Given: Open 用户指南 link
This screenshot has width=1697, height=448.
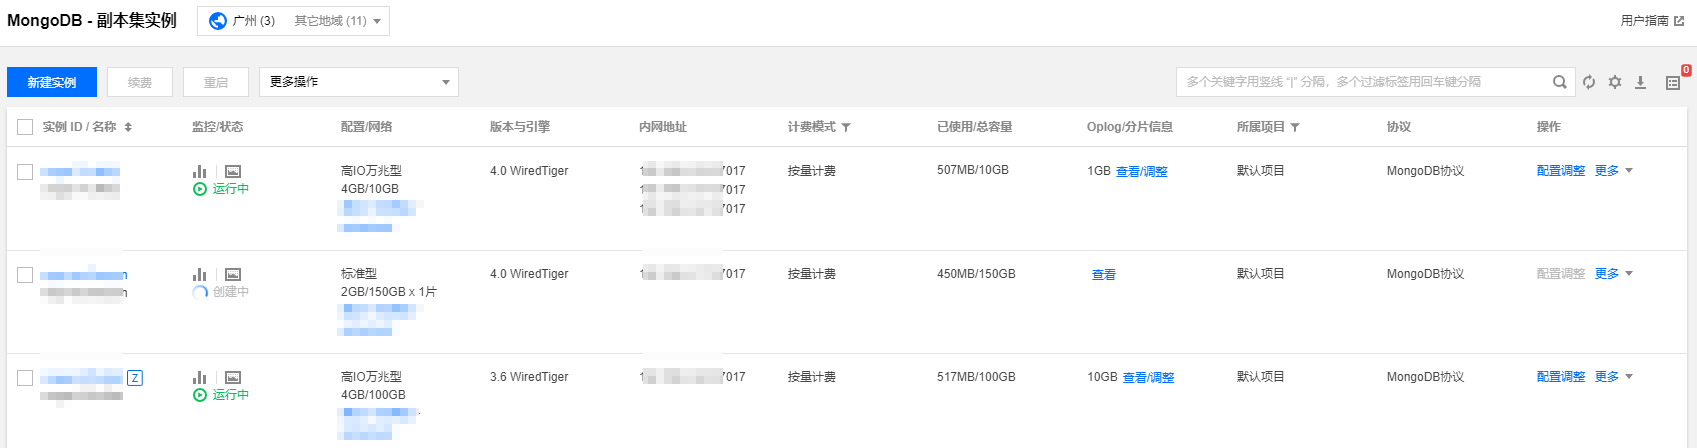Looking at the screenshot, I should 1651,21.
